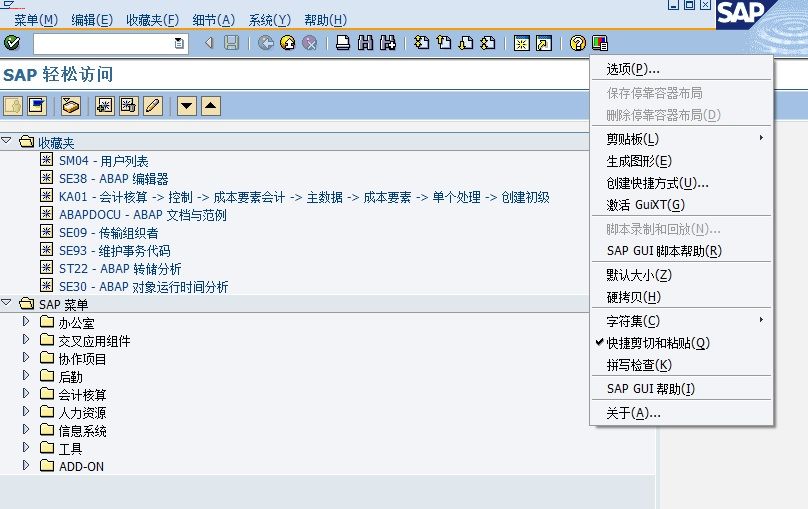The height and width of the screenshot is (509, 808).
Task: Click the Create Shortcut icon
Action: (544, 43)
